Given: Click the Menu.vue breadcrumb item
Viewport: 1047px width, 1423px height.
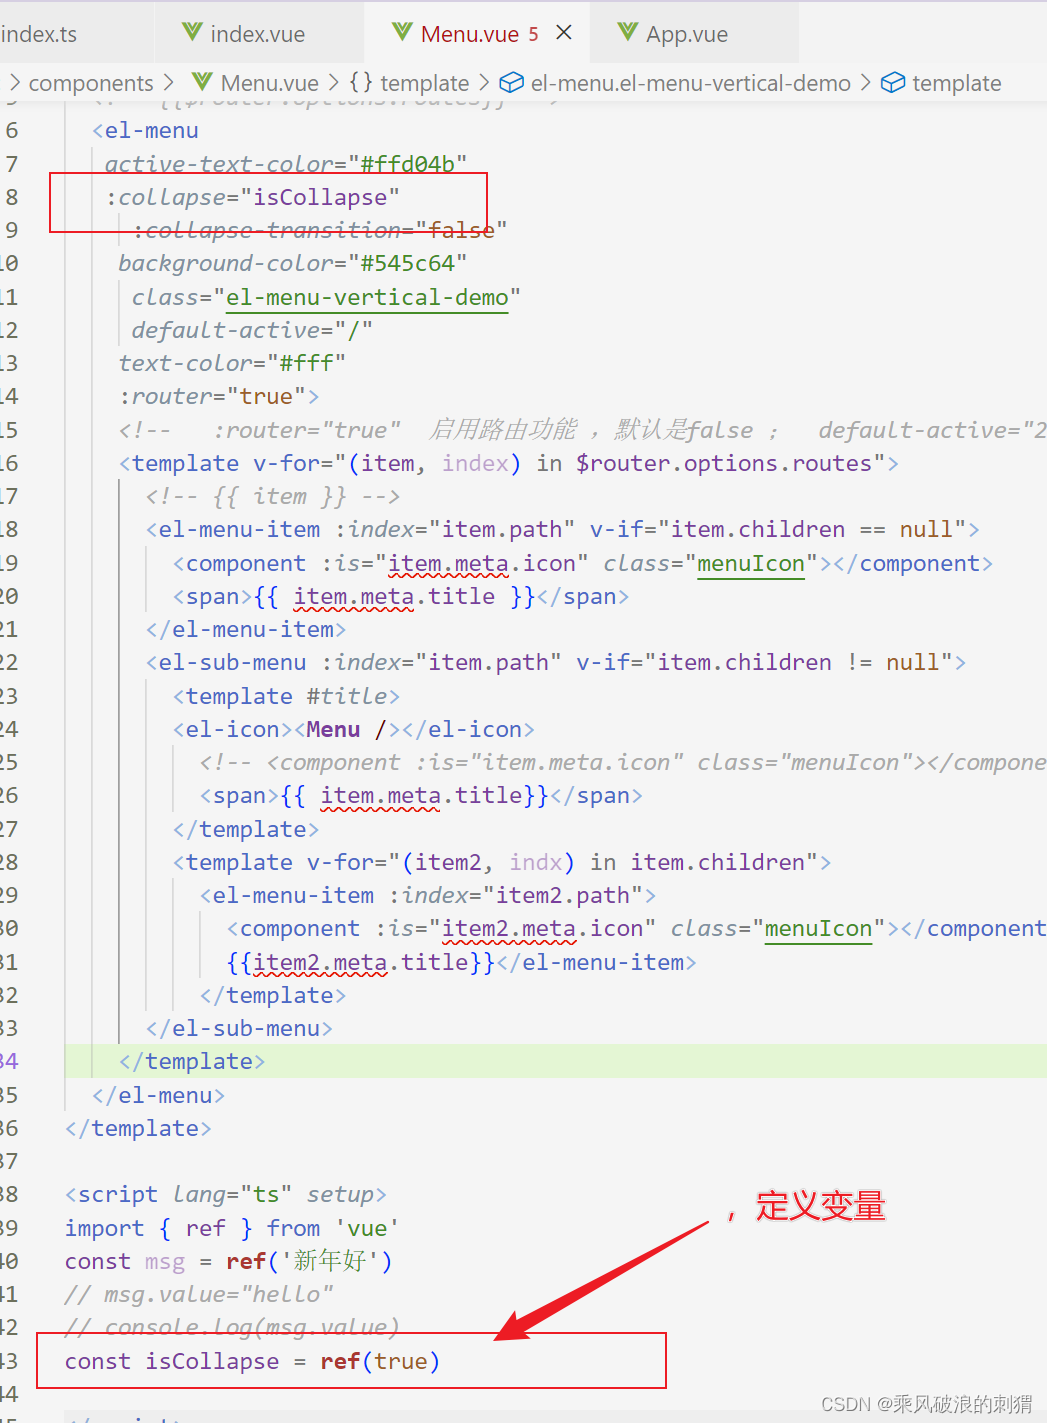Looking at the screenshot, I should pos(270,83).
